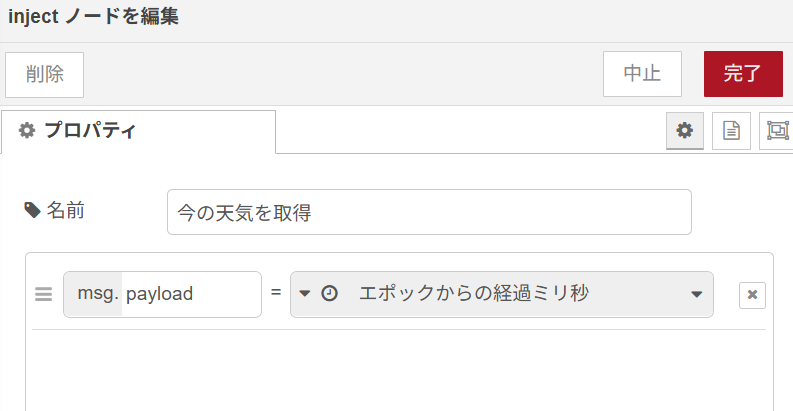Click the gear icon in プロパティ tab
This screenshot has width=793, height=411.
[27, 130]
